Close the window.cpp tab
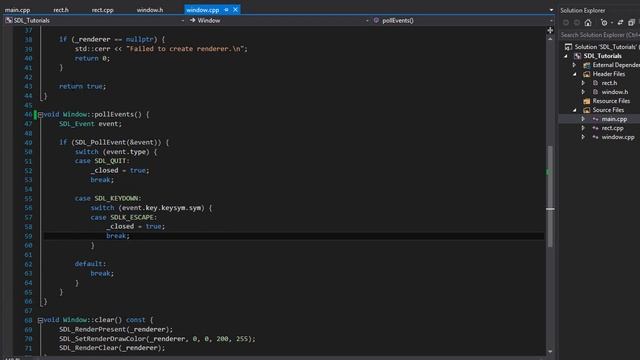This screenshot has width=640, height=360. pos(236,9)
